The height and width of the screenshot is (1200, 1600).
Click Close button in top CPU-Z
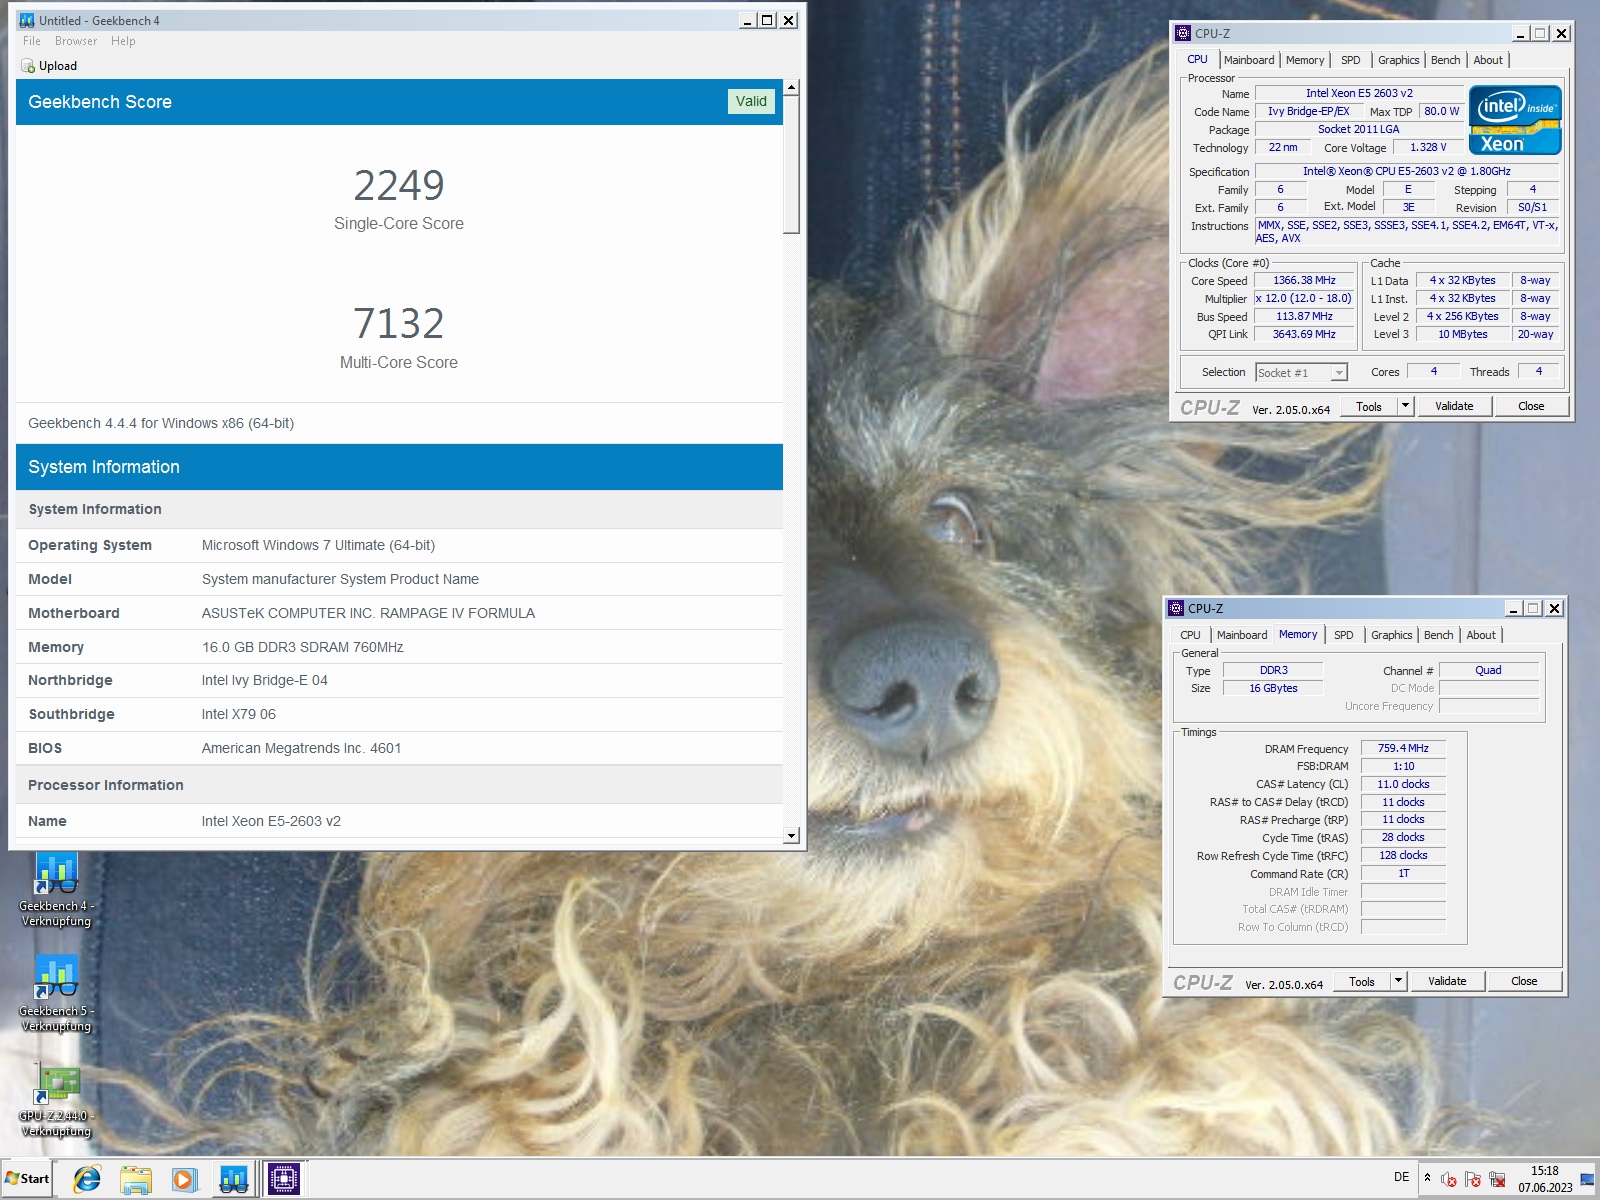coord(1531,406)
